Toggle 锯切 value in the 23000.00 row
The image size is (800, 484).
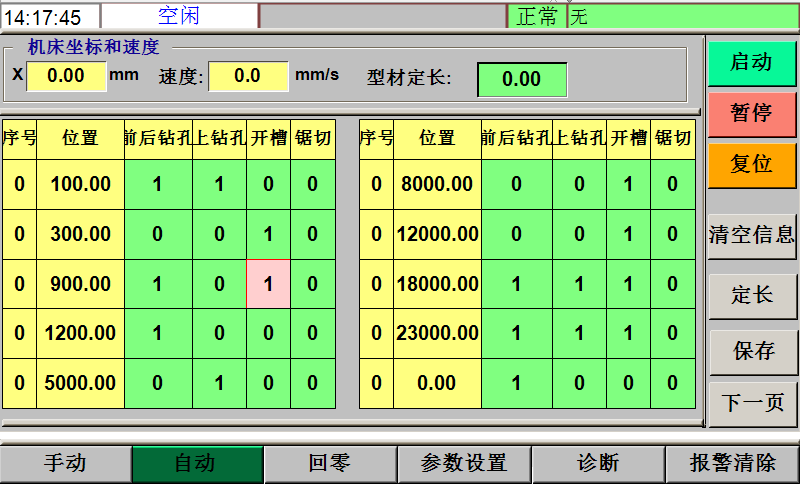point(672,333)
